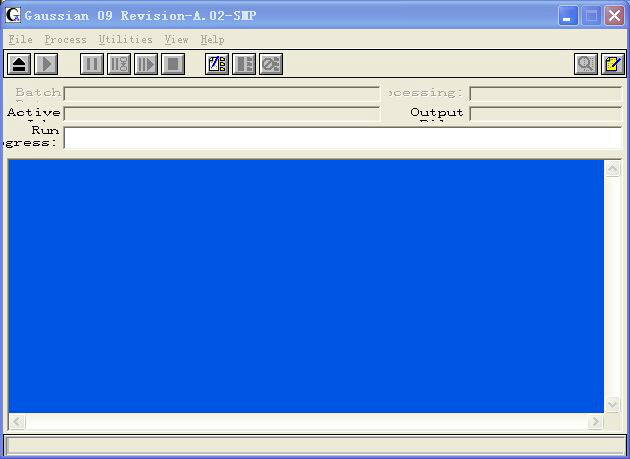Open the File menu
Image resolution: width=630 pixels, height=459 pixels.
pyautogui.click(x=20, y=39)
